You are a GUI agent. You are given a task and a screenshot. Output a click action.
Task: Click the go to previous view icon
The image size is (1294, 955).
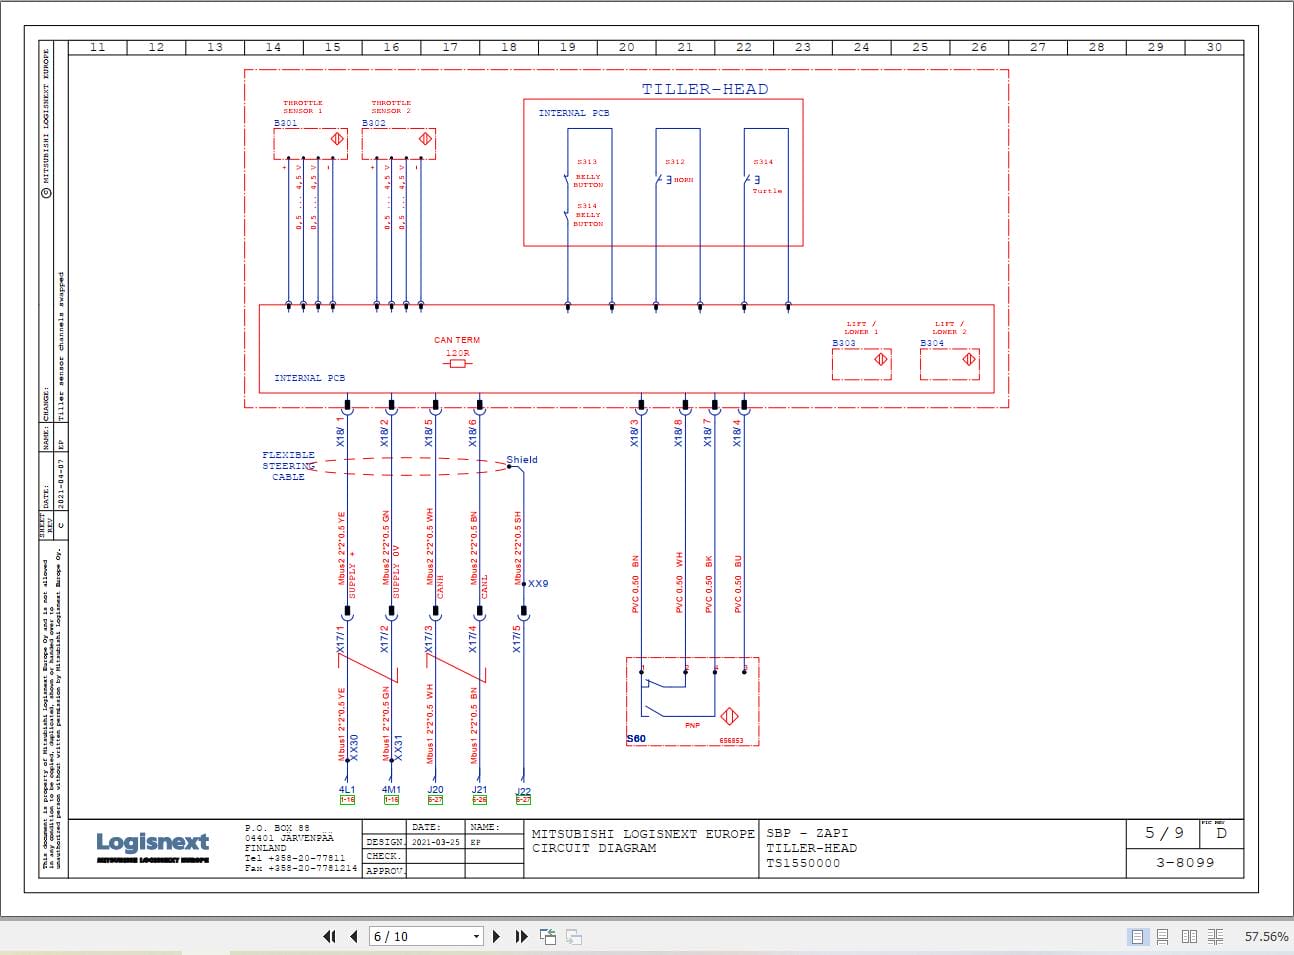click(x=548, y=936)
